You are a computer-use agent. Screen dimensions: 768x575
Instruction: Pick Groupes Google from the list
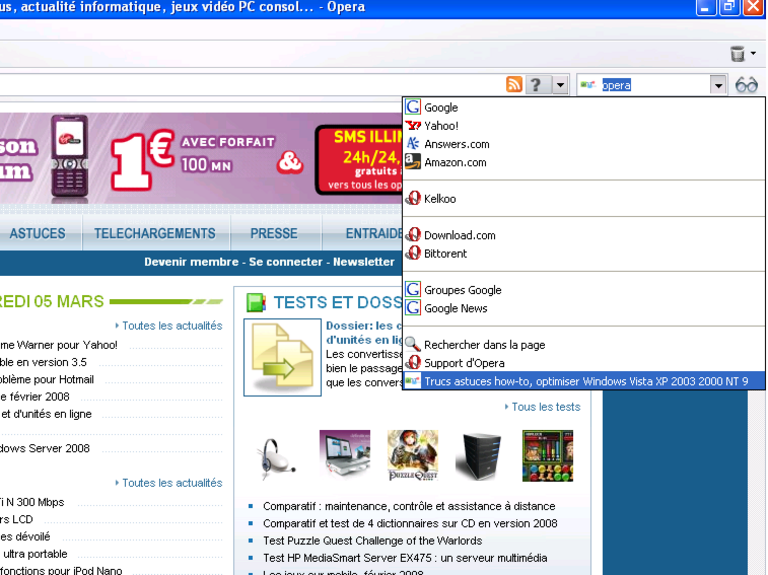[x=584, y=290]
